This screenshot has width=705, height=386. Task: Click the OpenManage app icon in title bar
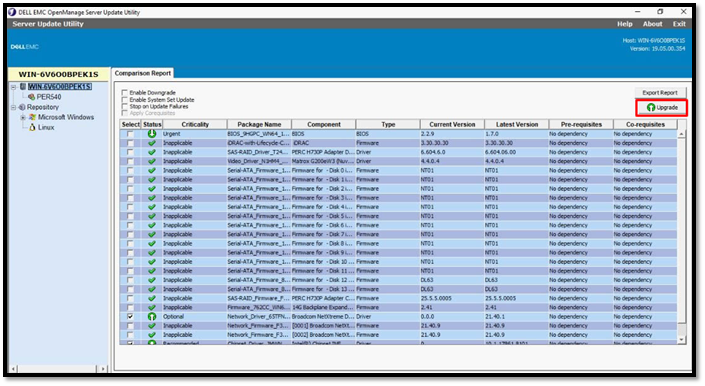[x=12, y=12]
